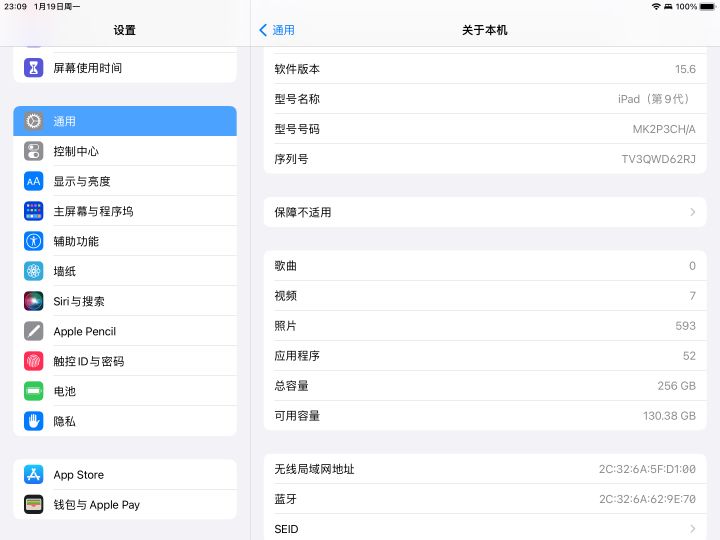Tap the Touch ID fingerprint icon
The height and width of the screenshot is (540, 720).
coord(34,361)
